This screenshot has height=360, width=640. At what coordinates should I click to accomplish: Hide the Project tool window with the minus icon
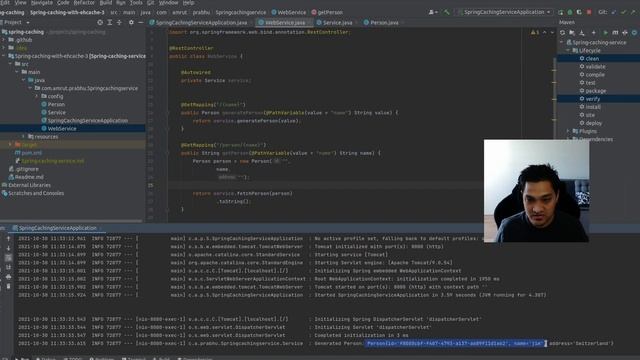click(x=140, y=22)
